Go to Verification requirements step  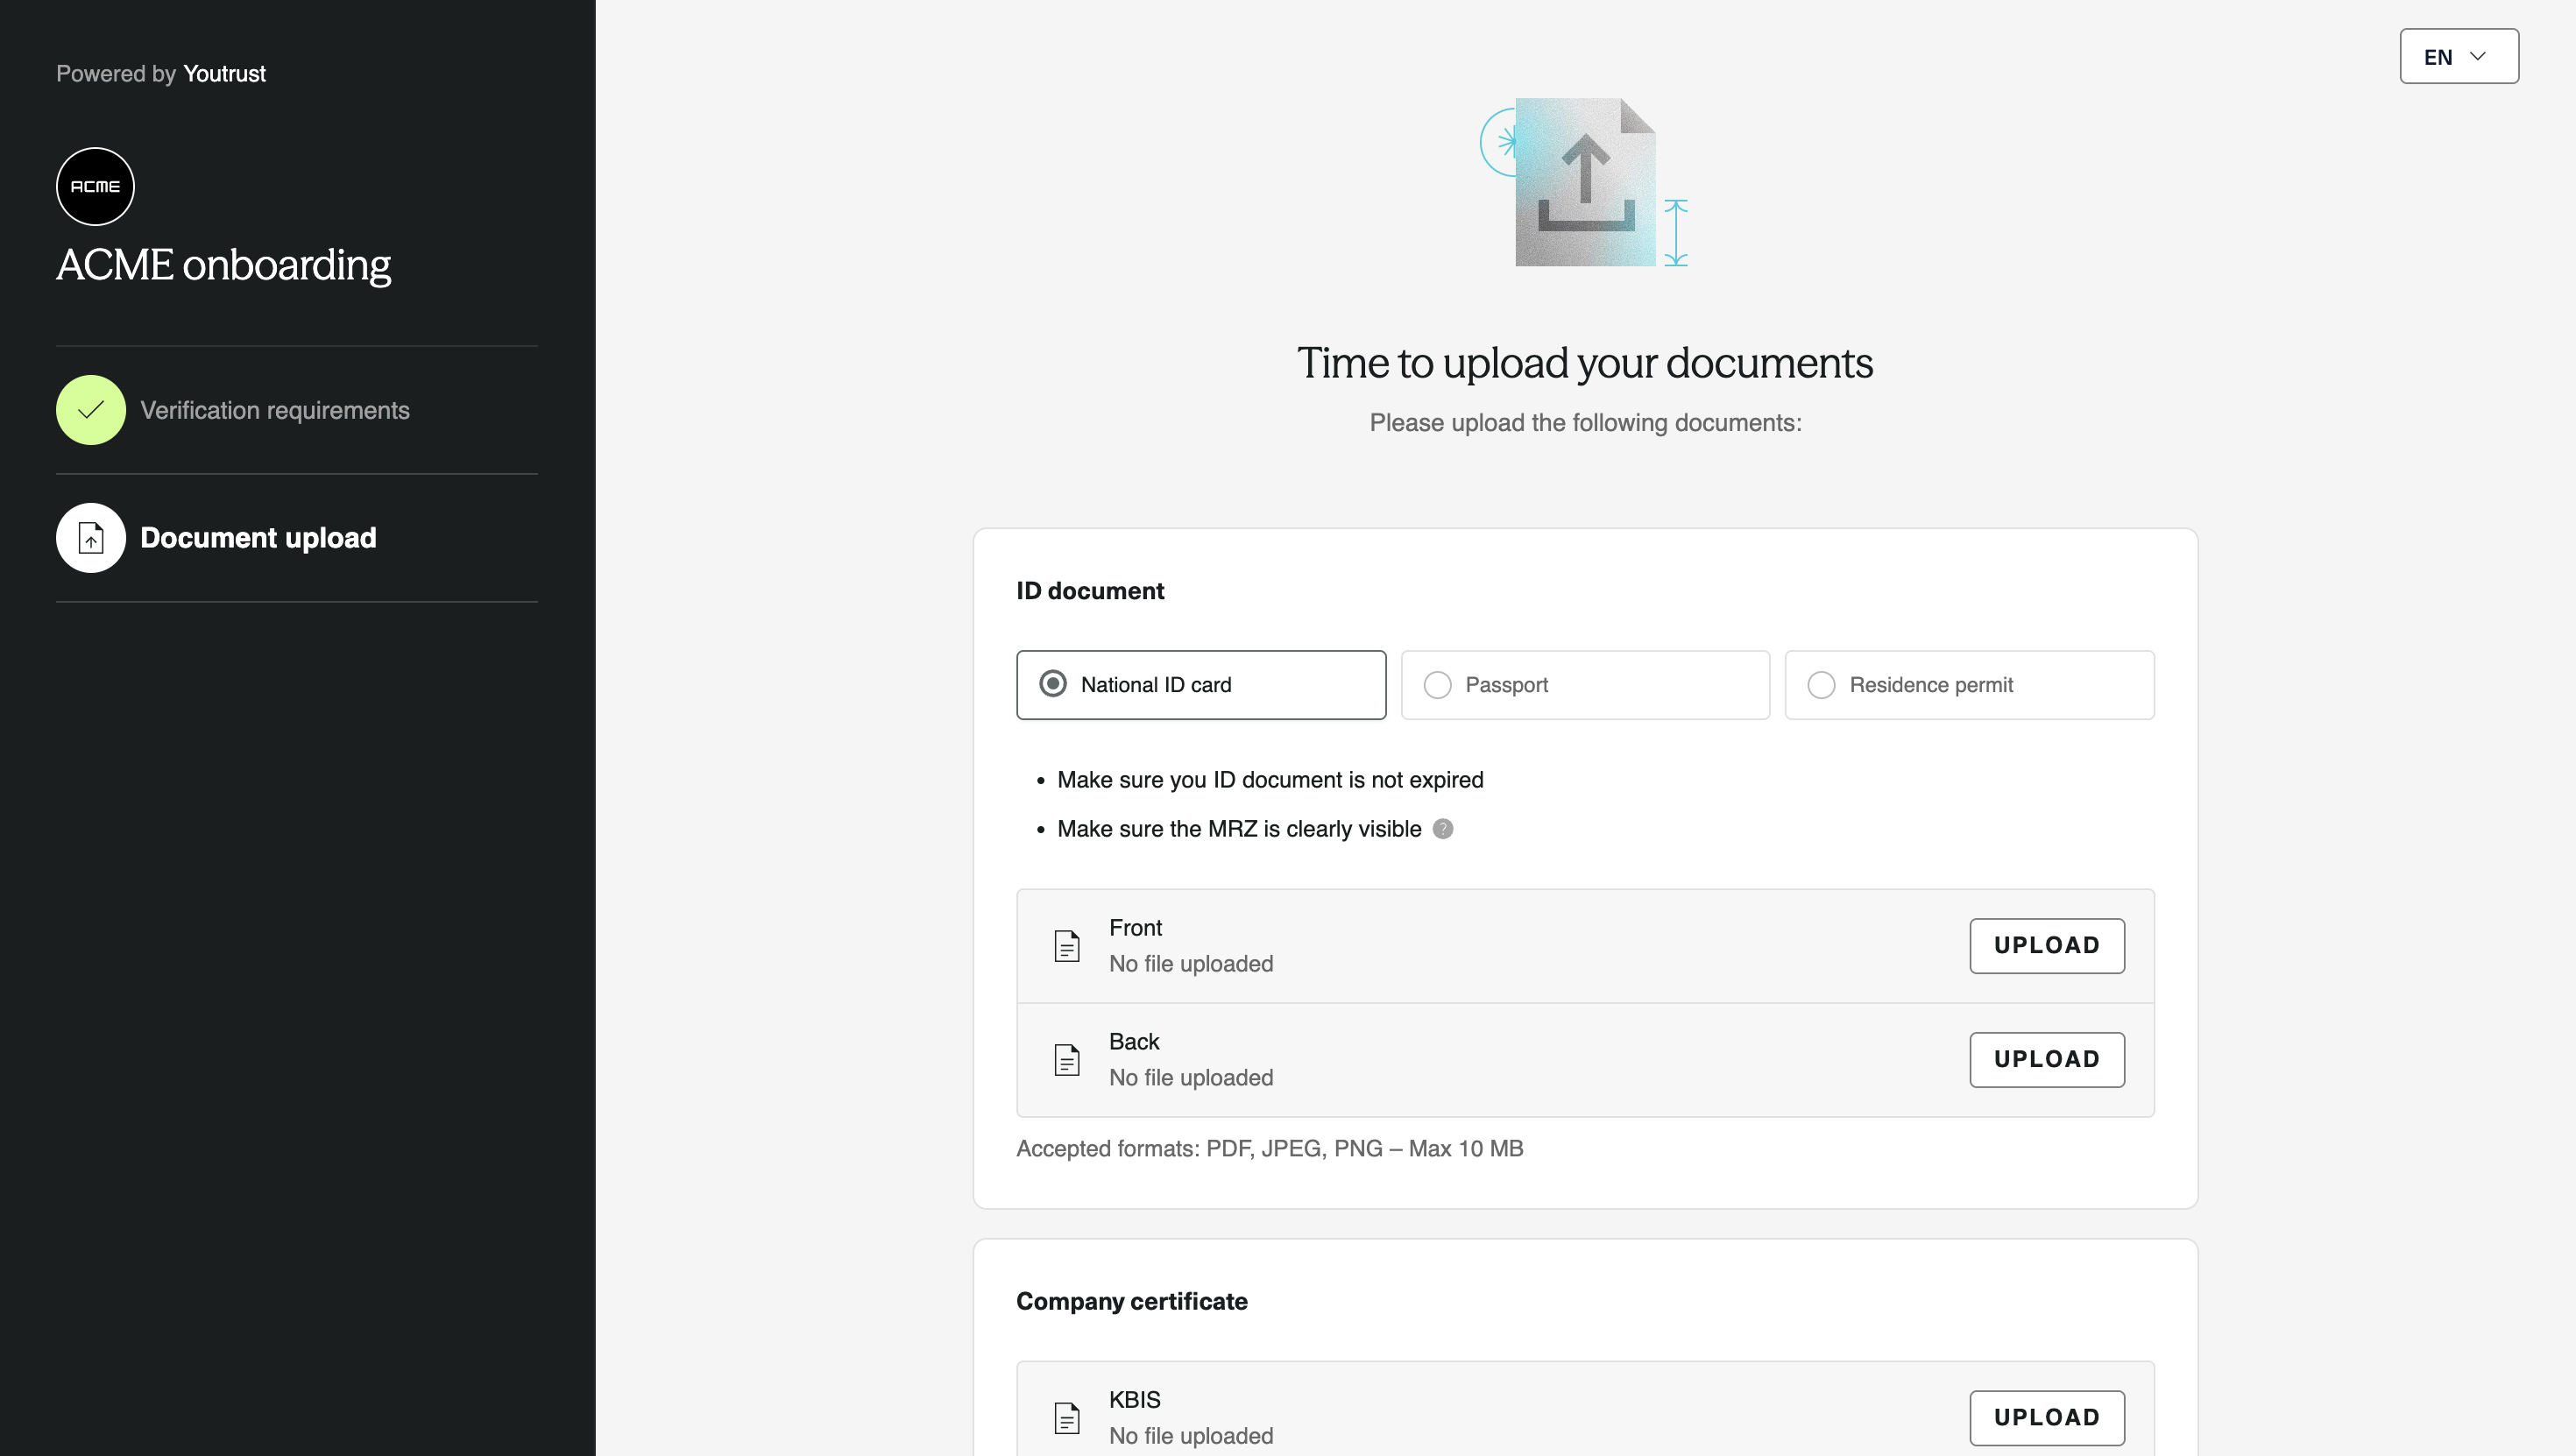pos(274,411)
